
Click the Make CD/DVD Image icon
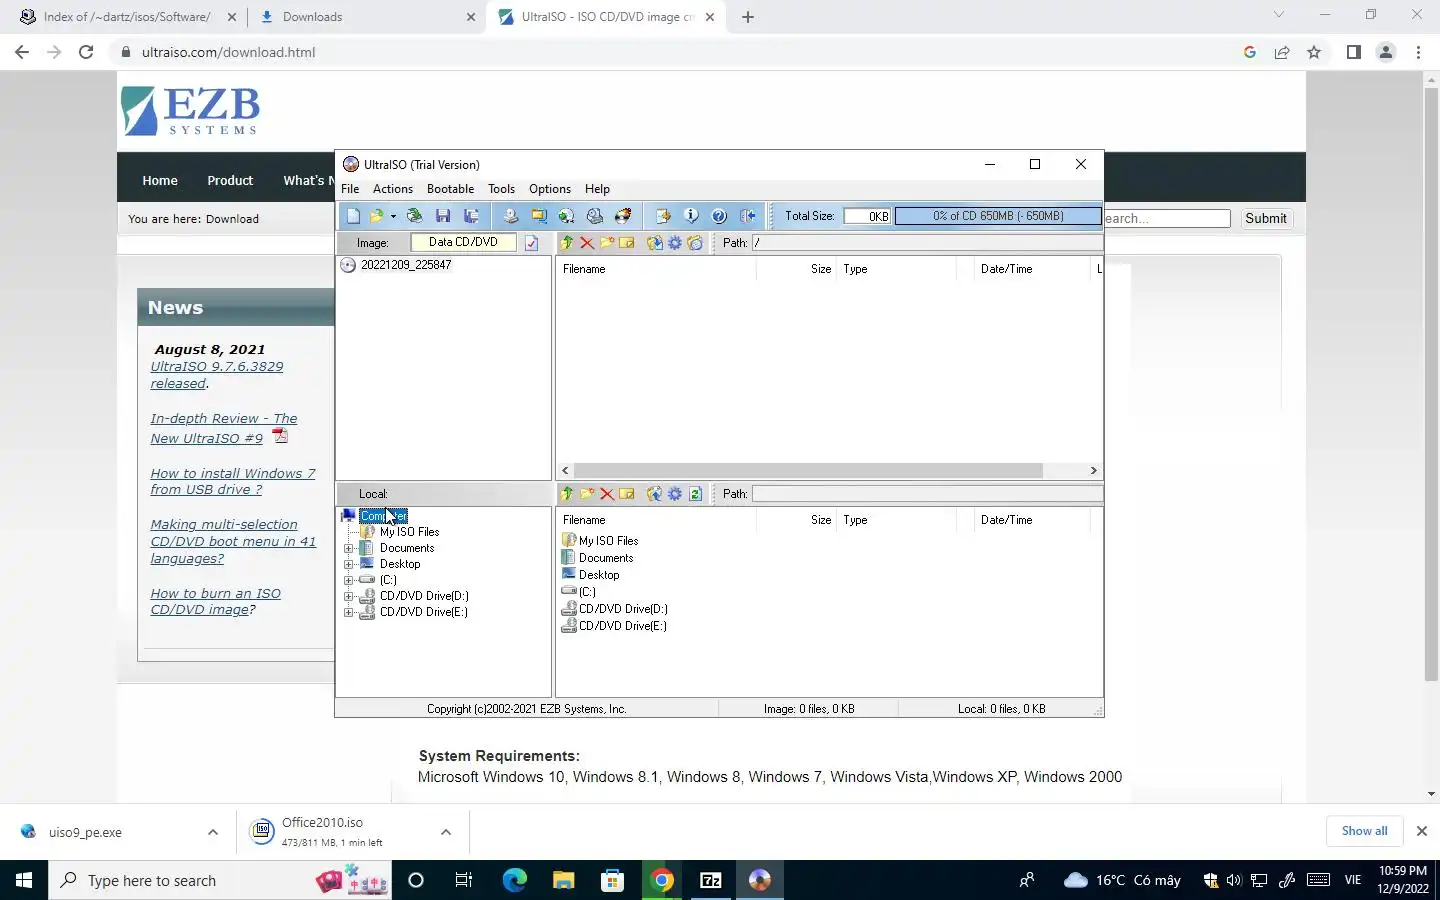[x=511, y=216]
